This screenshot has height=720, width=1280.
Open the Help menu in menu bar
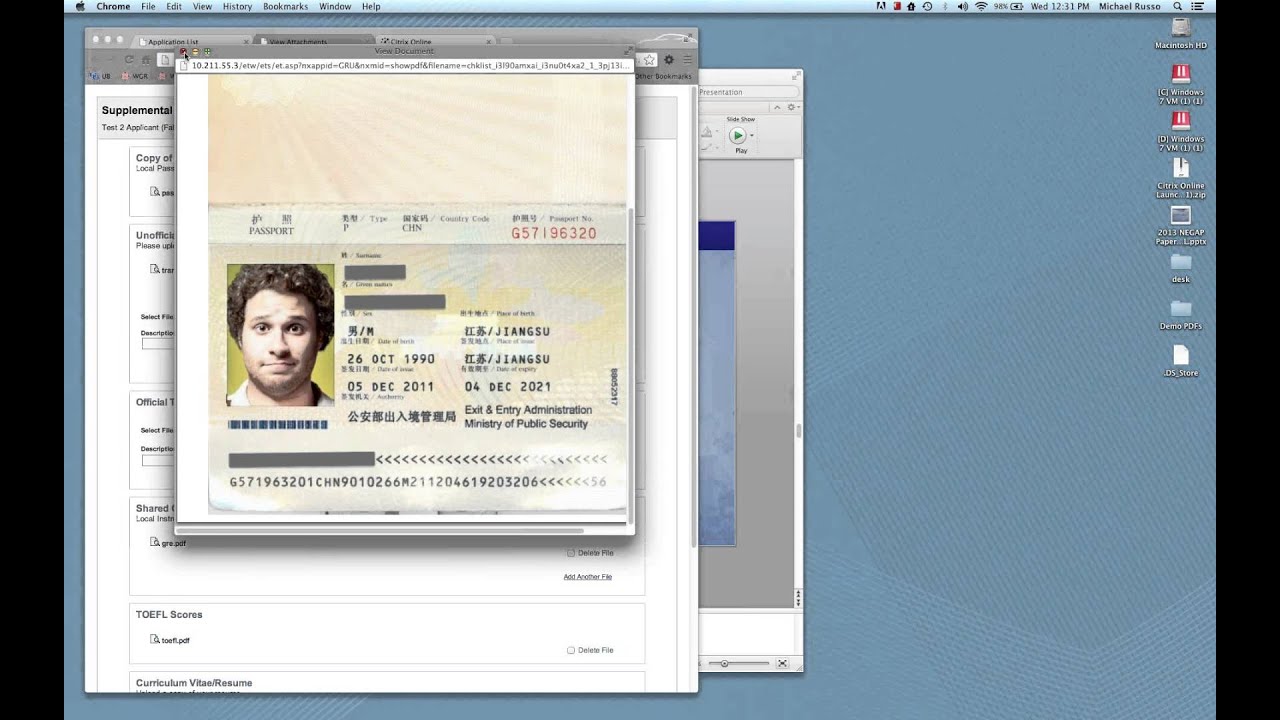(x=371, y=6)
